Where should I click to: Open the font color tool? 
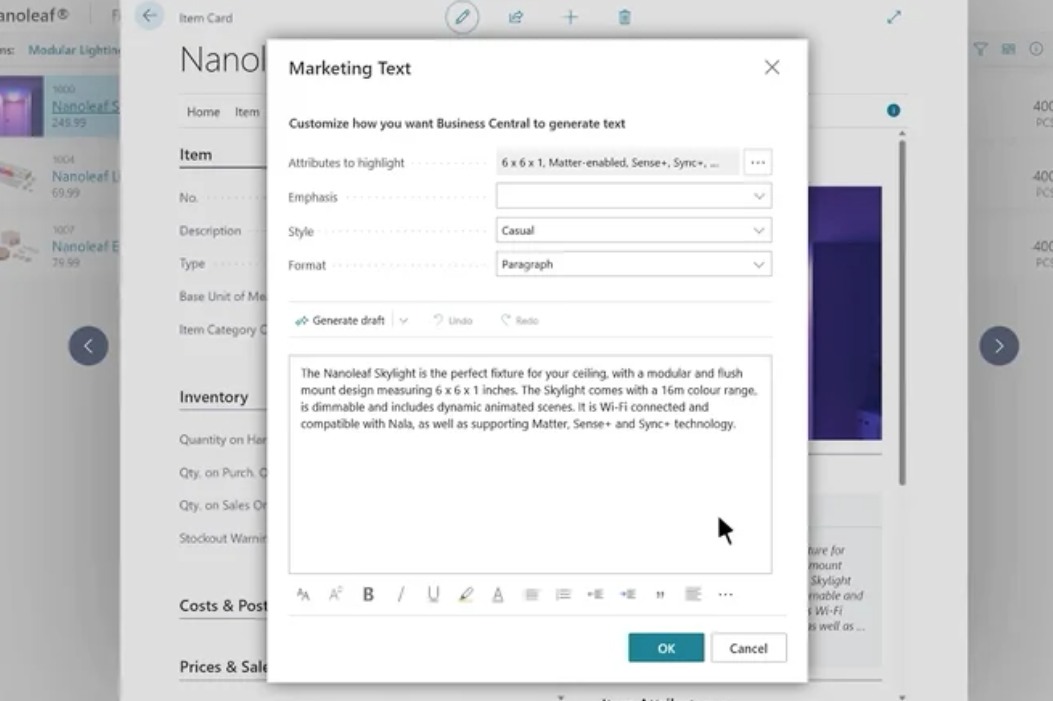pos(498,594)
